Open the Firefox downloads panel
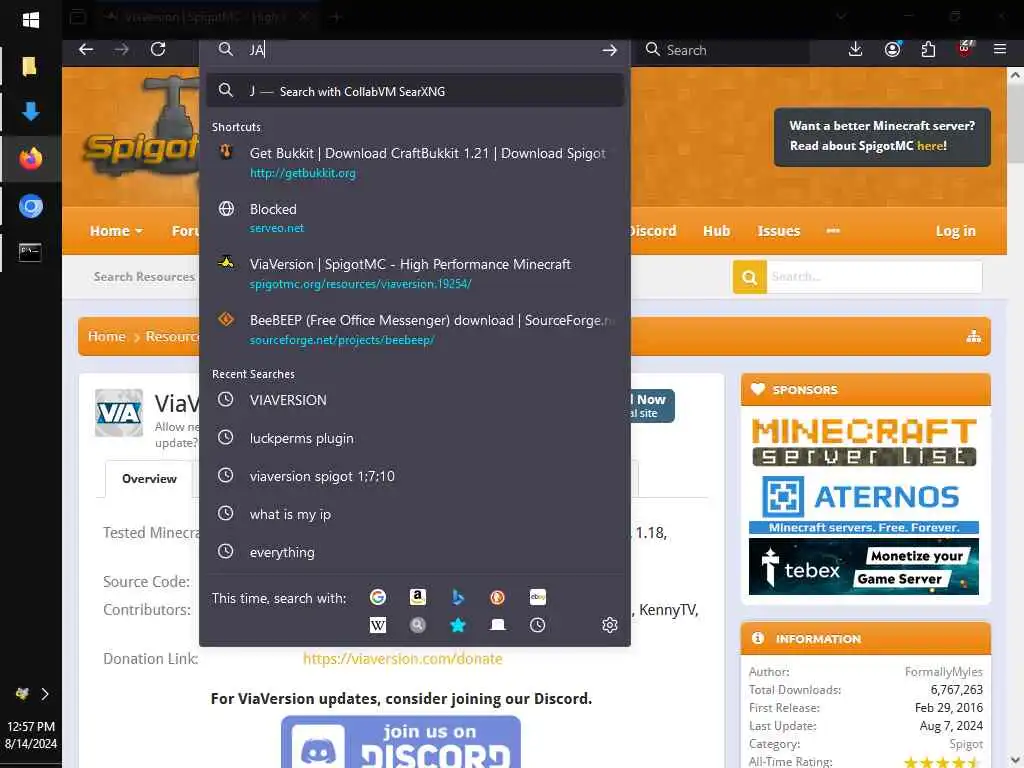The height and width of the screenshot is (768, 1024). pos(855,50)
